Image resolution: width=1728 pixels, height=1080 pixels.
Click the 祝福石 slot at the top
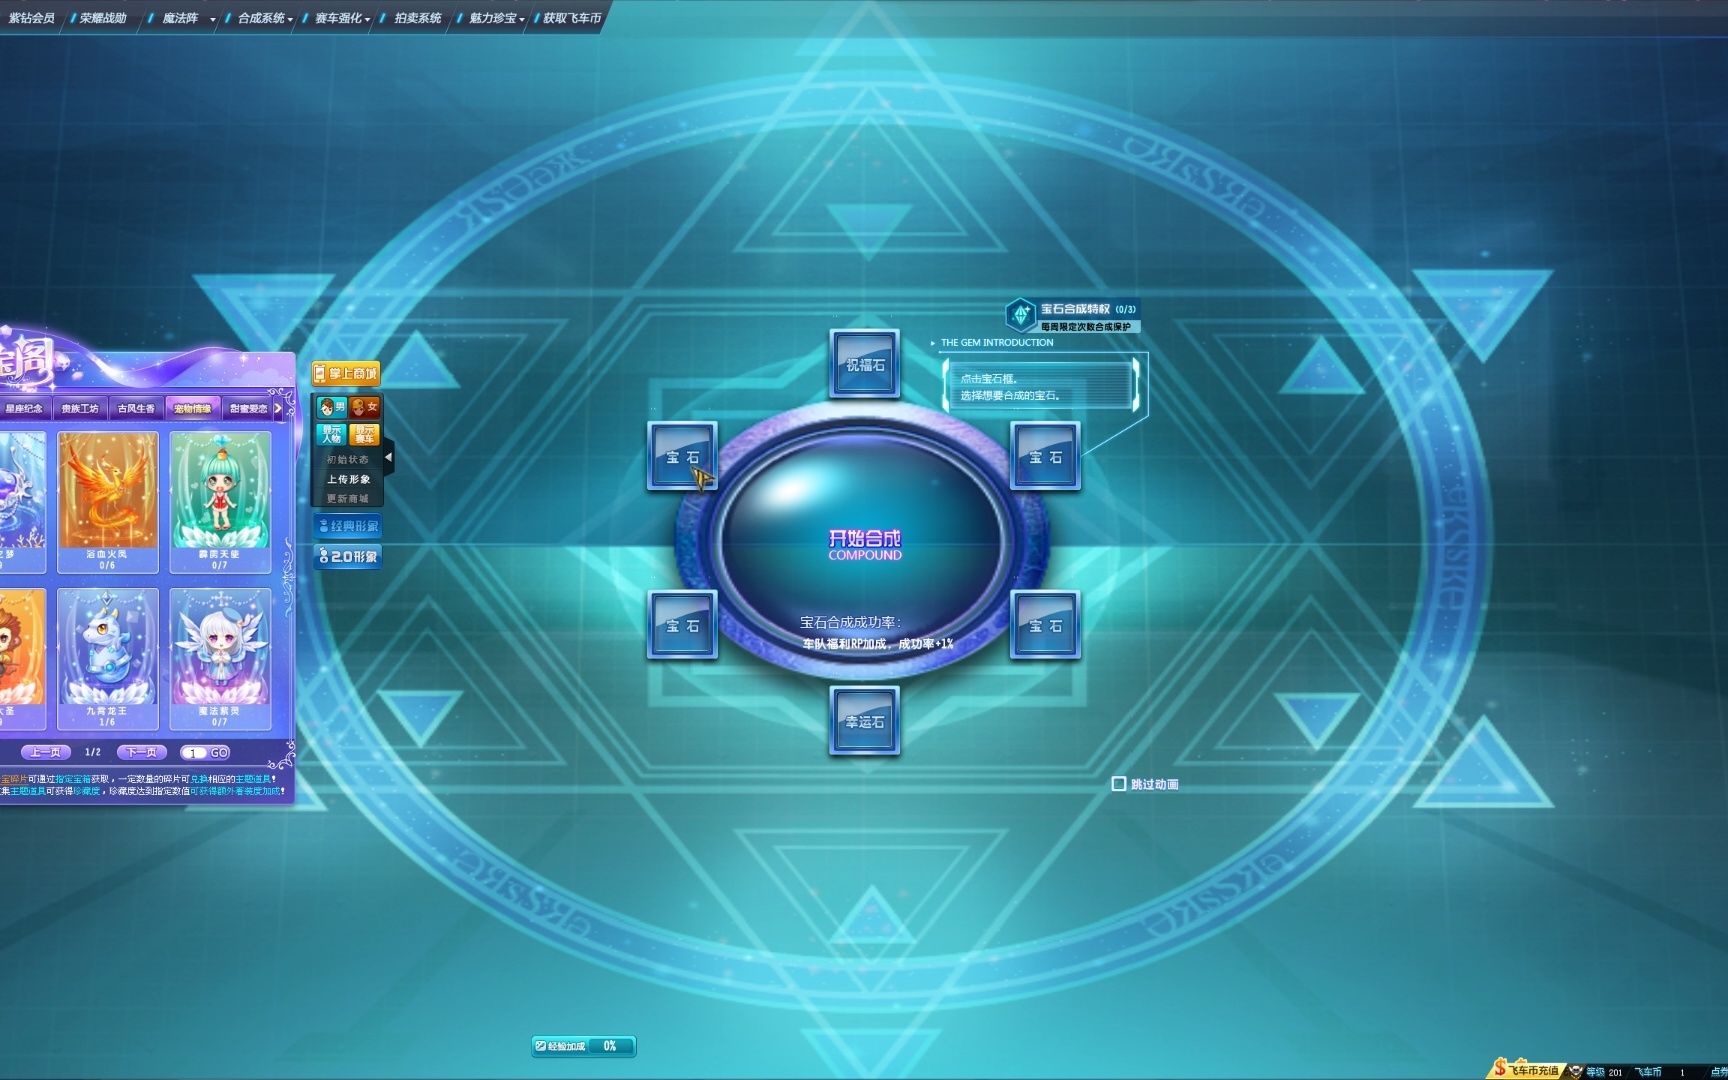click(x=865, y=364)
